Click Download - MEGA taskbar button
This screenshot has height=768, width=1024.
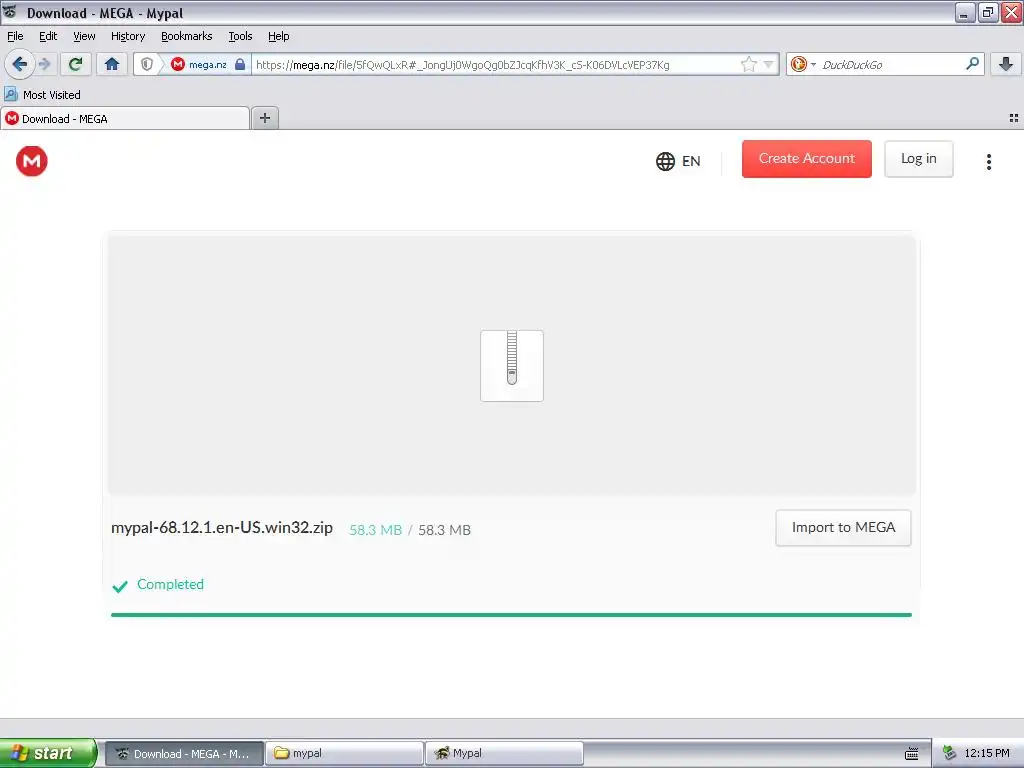point(184,753)
